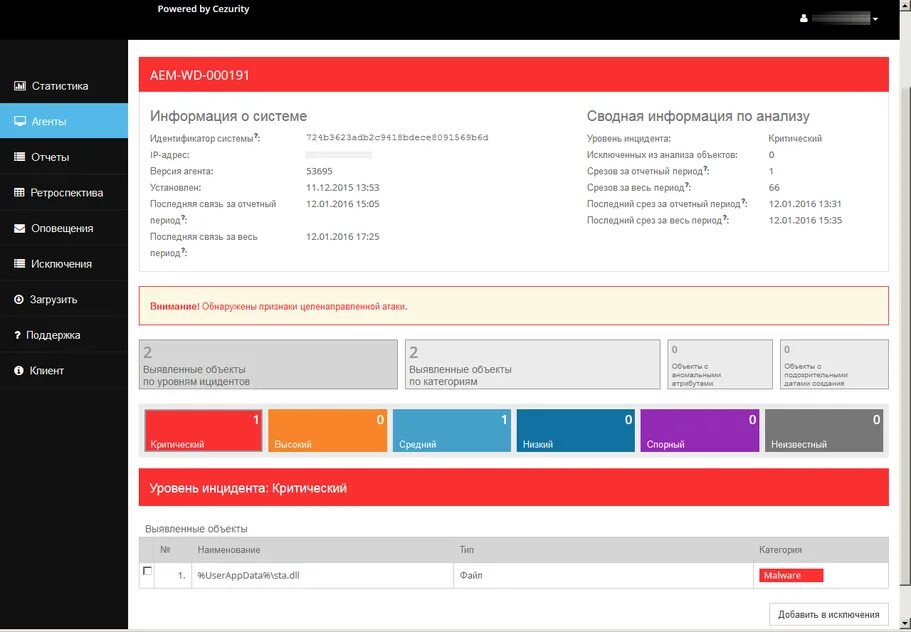
Task: Click the list icon beside Отчеты
Action: point(20,157)
